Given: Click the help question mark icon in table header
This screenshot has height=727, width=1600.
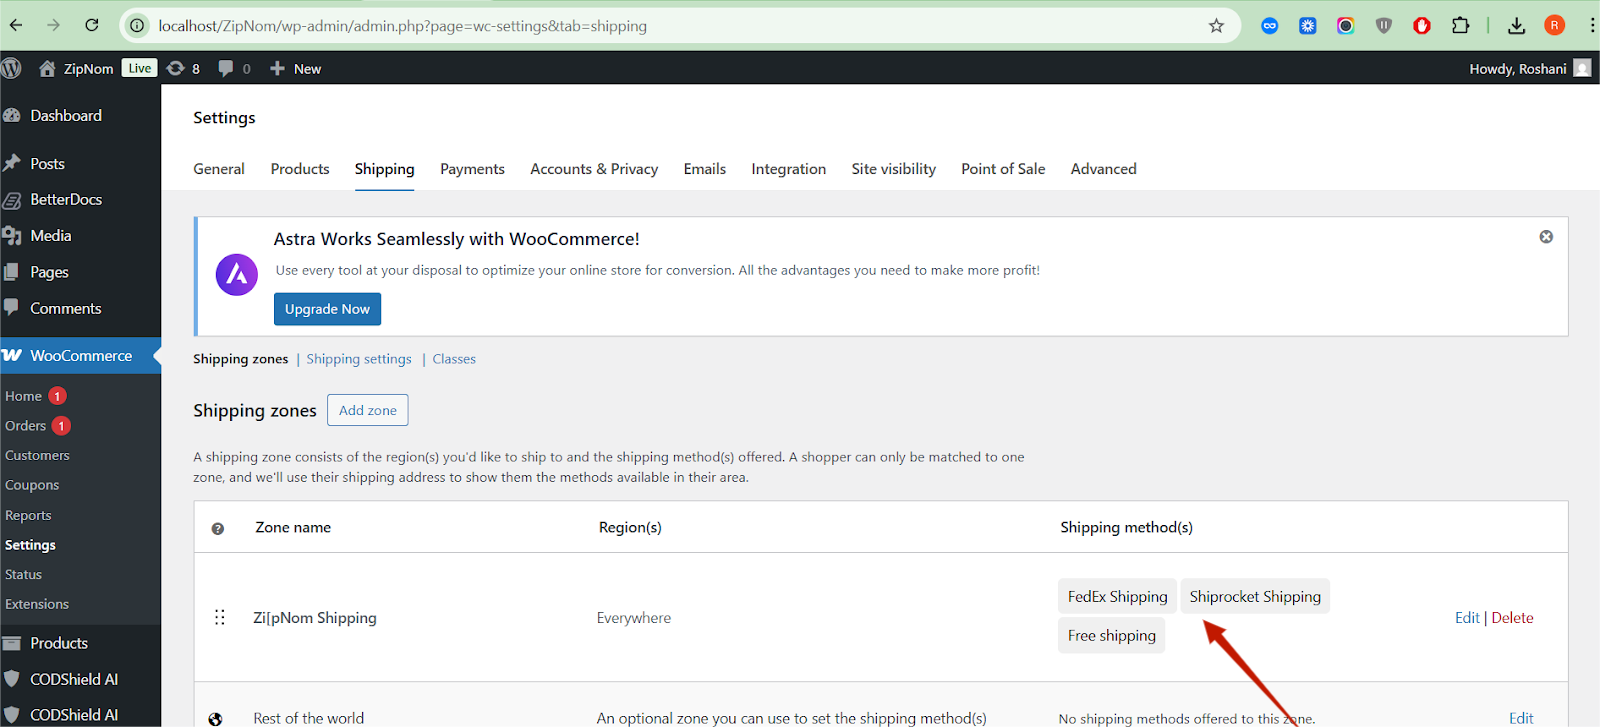Looking at the screenshot, I should 218,528.
